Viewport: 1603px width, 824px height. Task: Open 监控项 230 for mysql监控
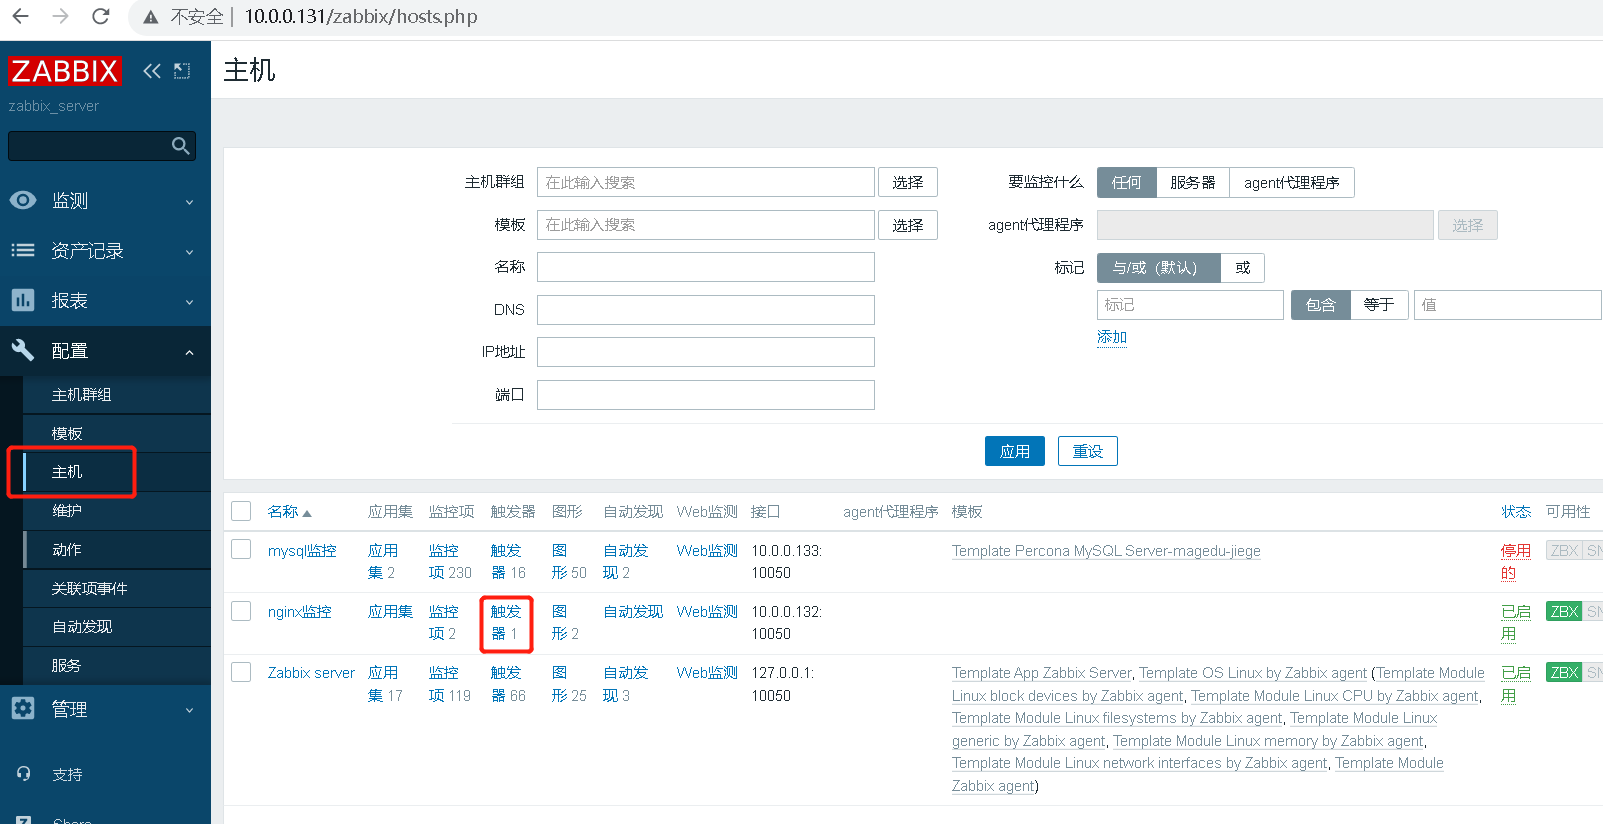coord(450,562)
